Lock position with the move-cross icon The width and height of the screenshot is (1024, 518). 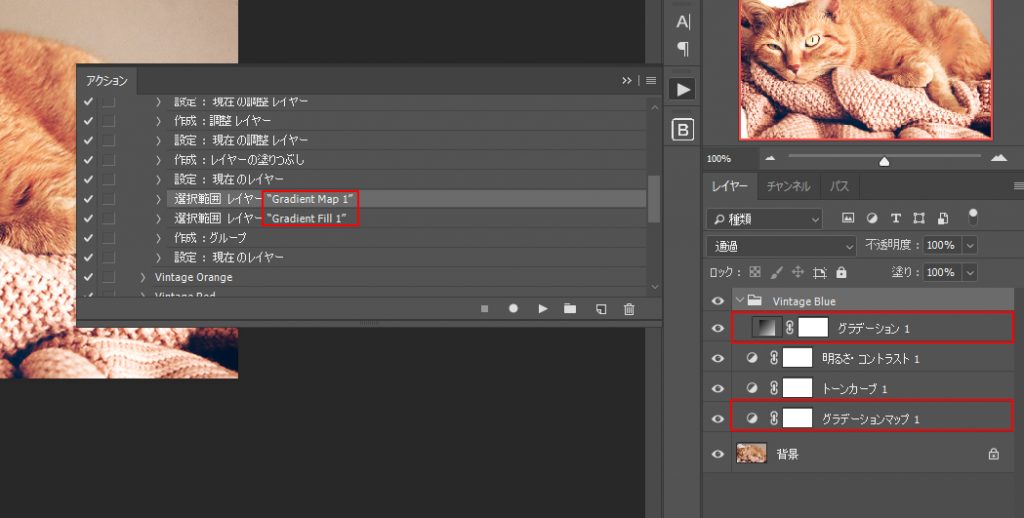point(797,272)
